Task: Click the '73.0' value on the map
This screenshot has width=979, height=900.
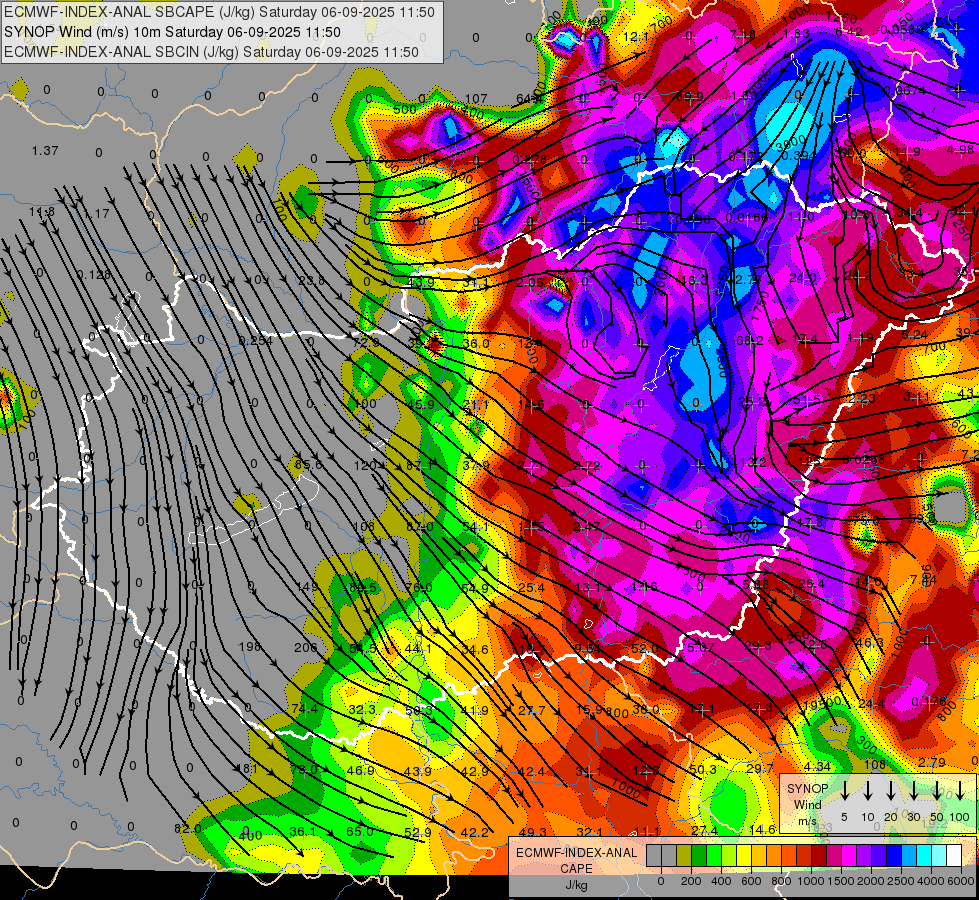Action: [x=304, y=769]
